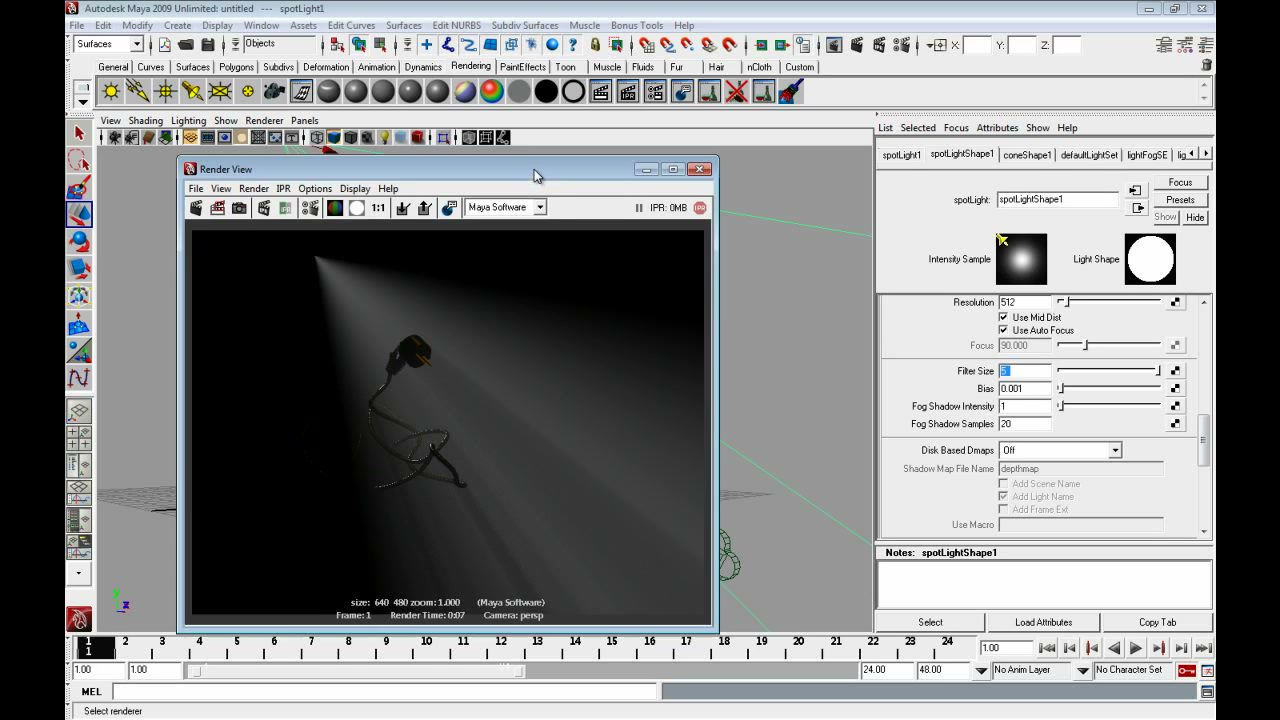Click the Fog Shadow Intensity slider
The height and width of the screenshot is (720, 1280).
1109,407
